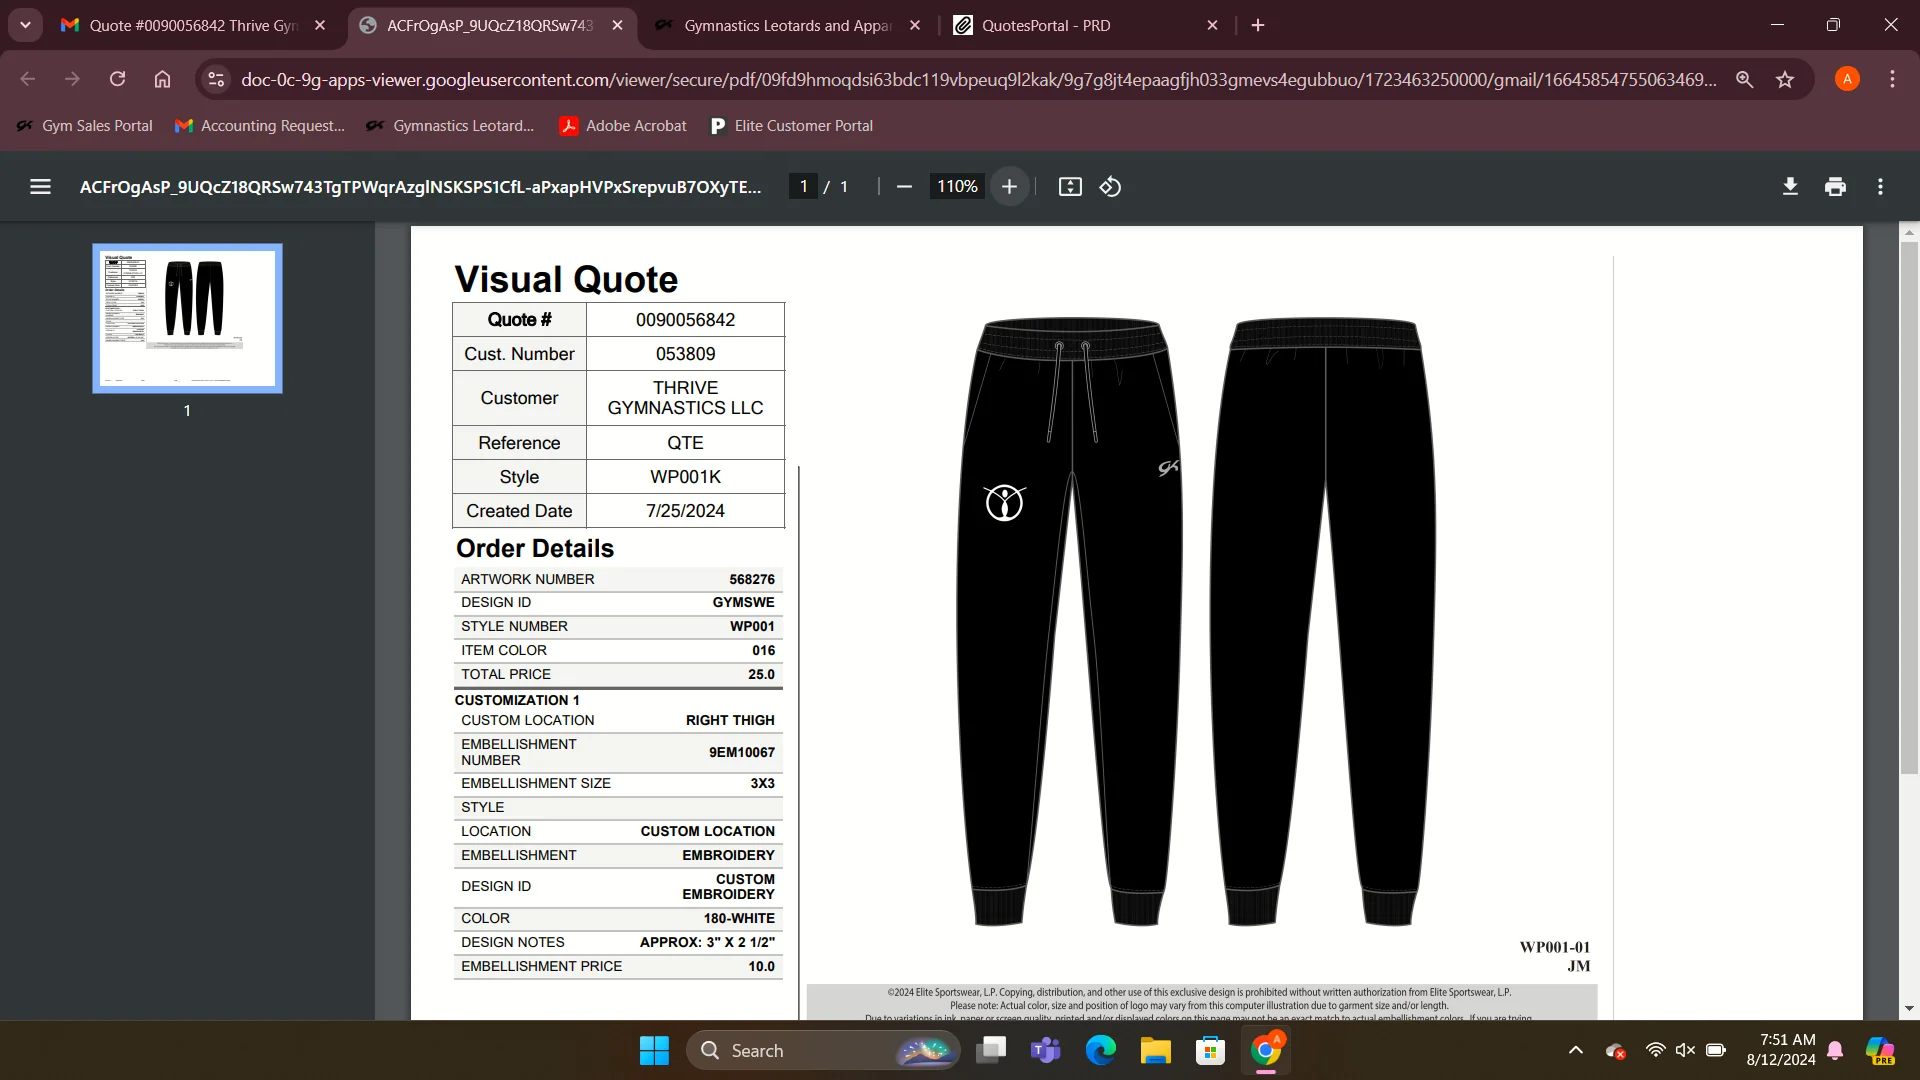The height and width of the screenshot is (1080, 1920).
Task: Open the browser zoom indicator
Action: coord(1744,79)
